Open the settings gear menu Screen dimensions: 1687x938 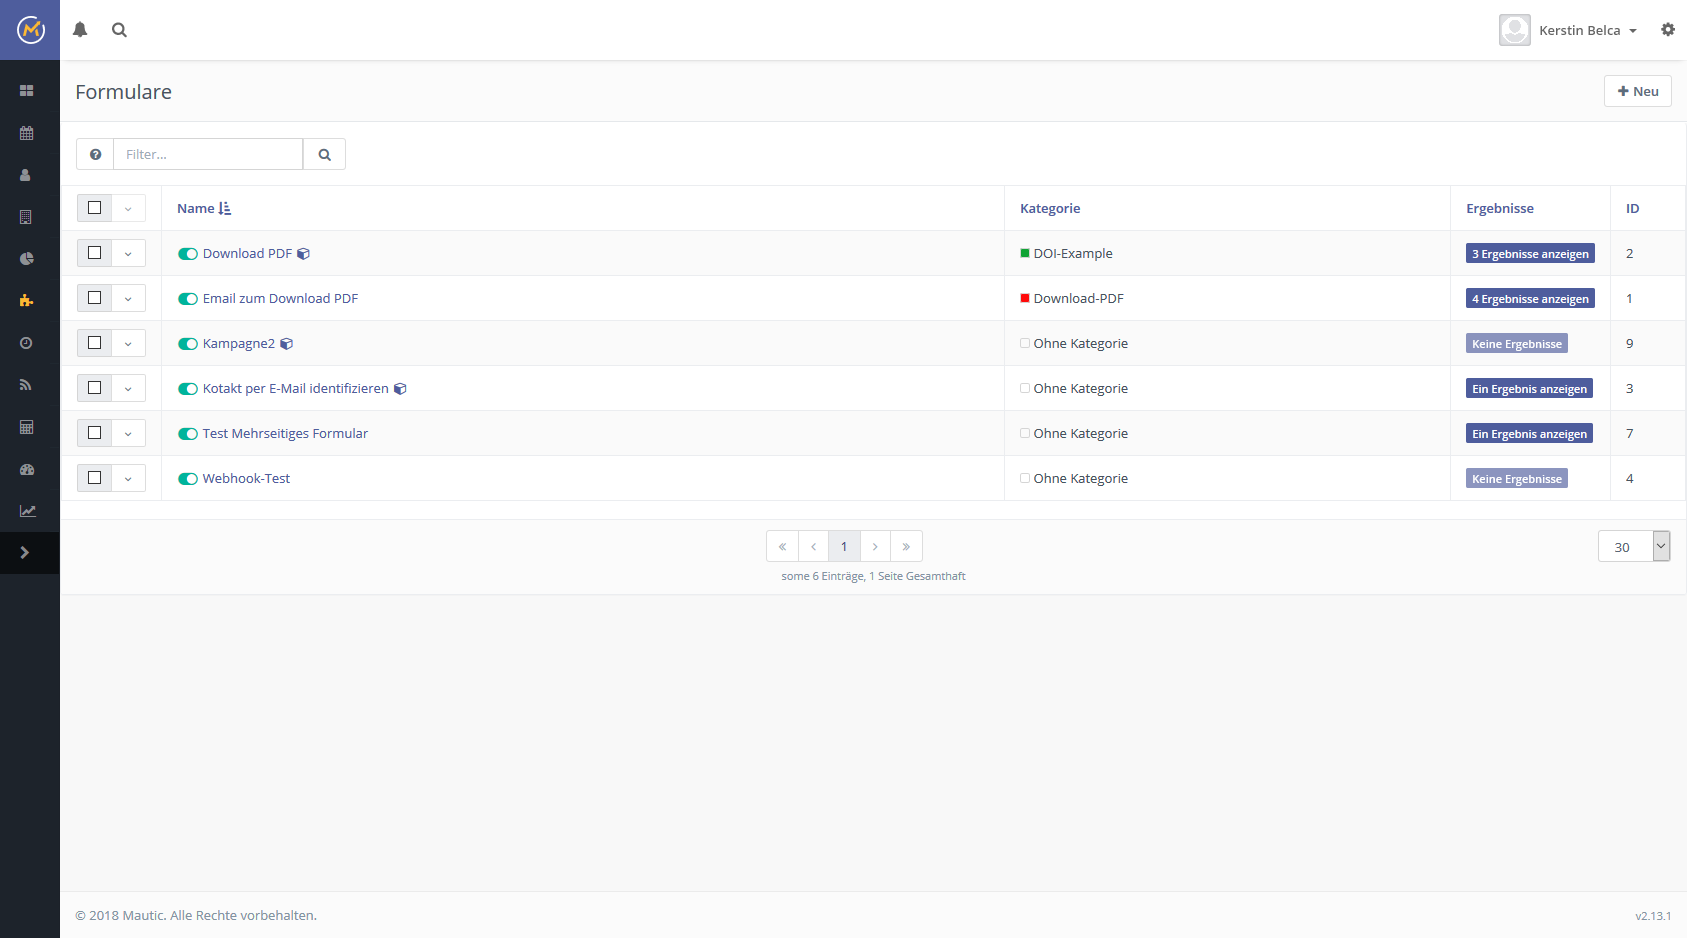coord(1667,30)
